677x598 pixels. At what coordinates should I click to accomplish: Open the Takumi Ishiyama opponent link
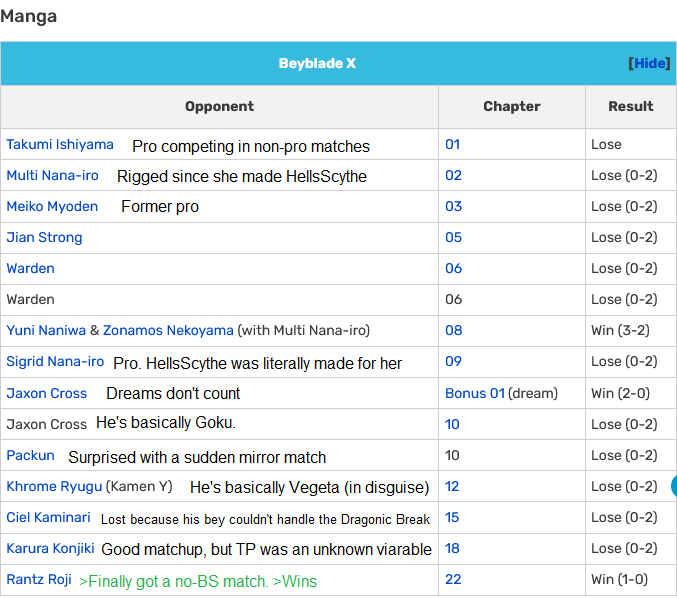coord(60,144)
